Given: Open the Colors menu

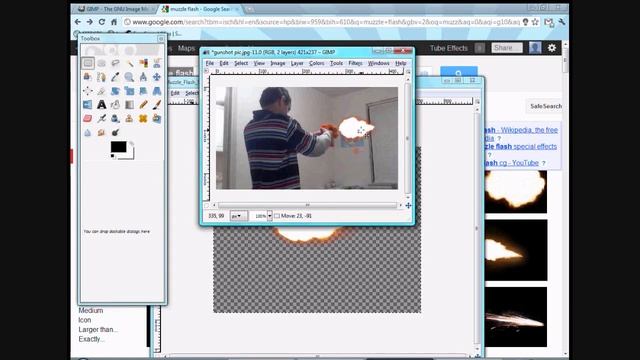Looking at the screenshot, I should point(316,63).
